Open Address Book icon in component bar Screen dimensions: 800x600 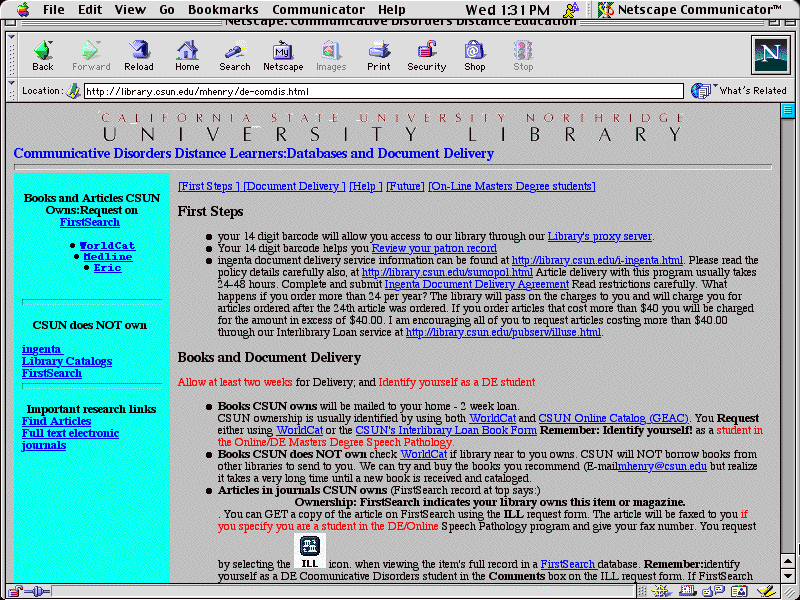[738, 592]
